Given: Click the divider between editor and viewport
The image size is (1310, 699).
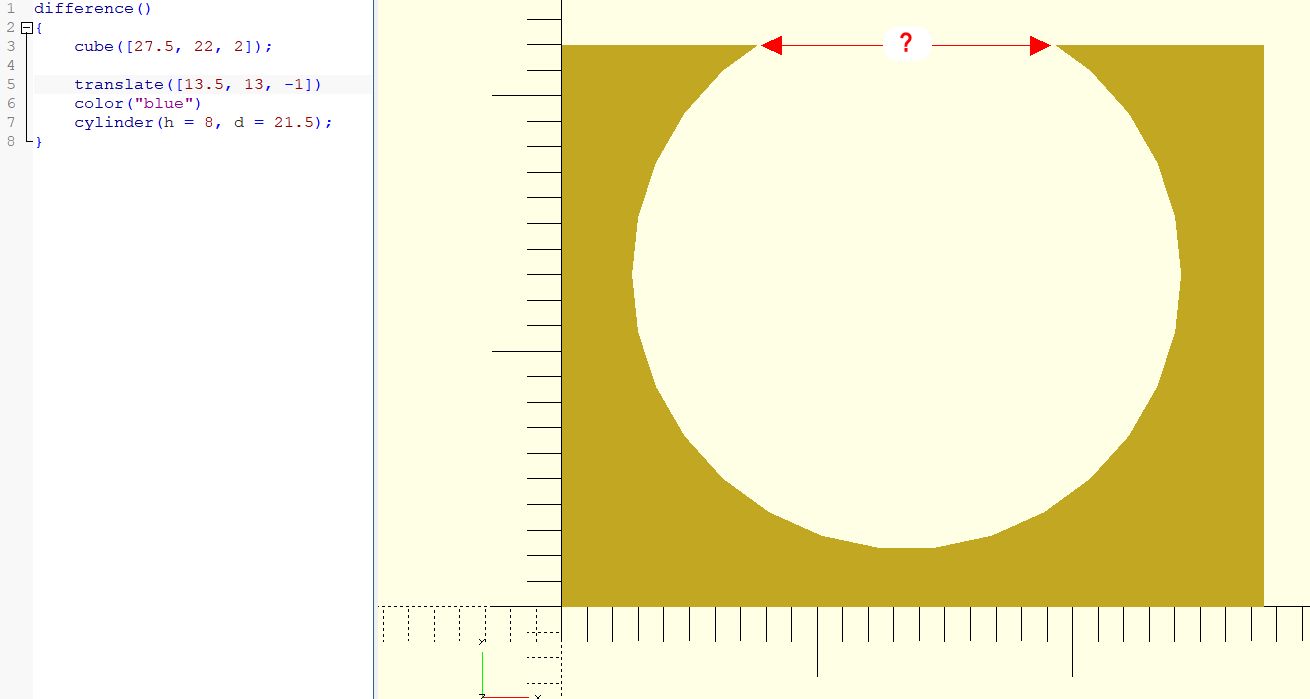Looking at the screenshot, I should (374, 350).
